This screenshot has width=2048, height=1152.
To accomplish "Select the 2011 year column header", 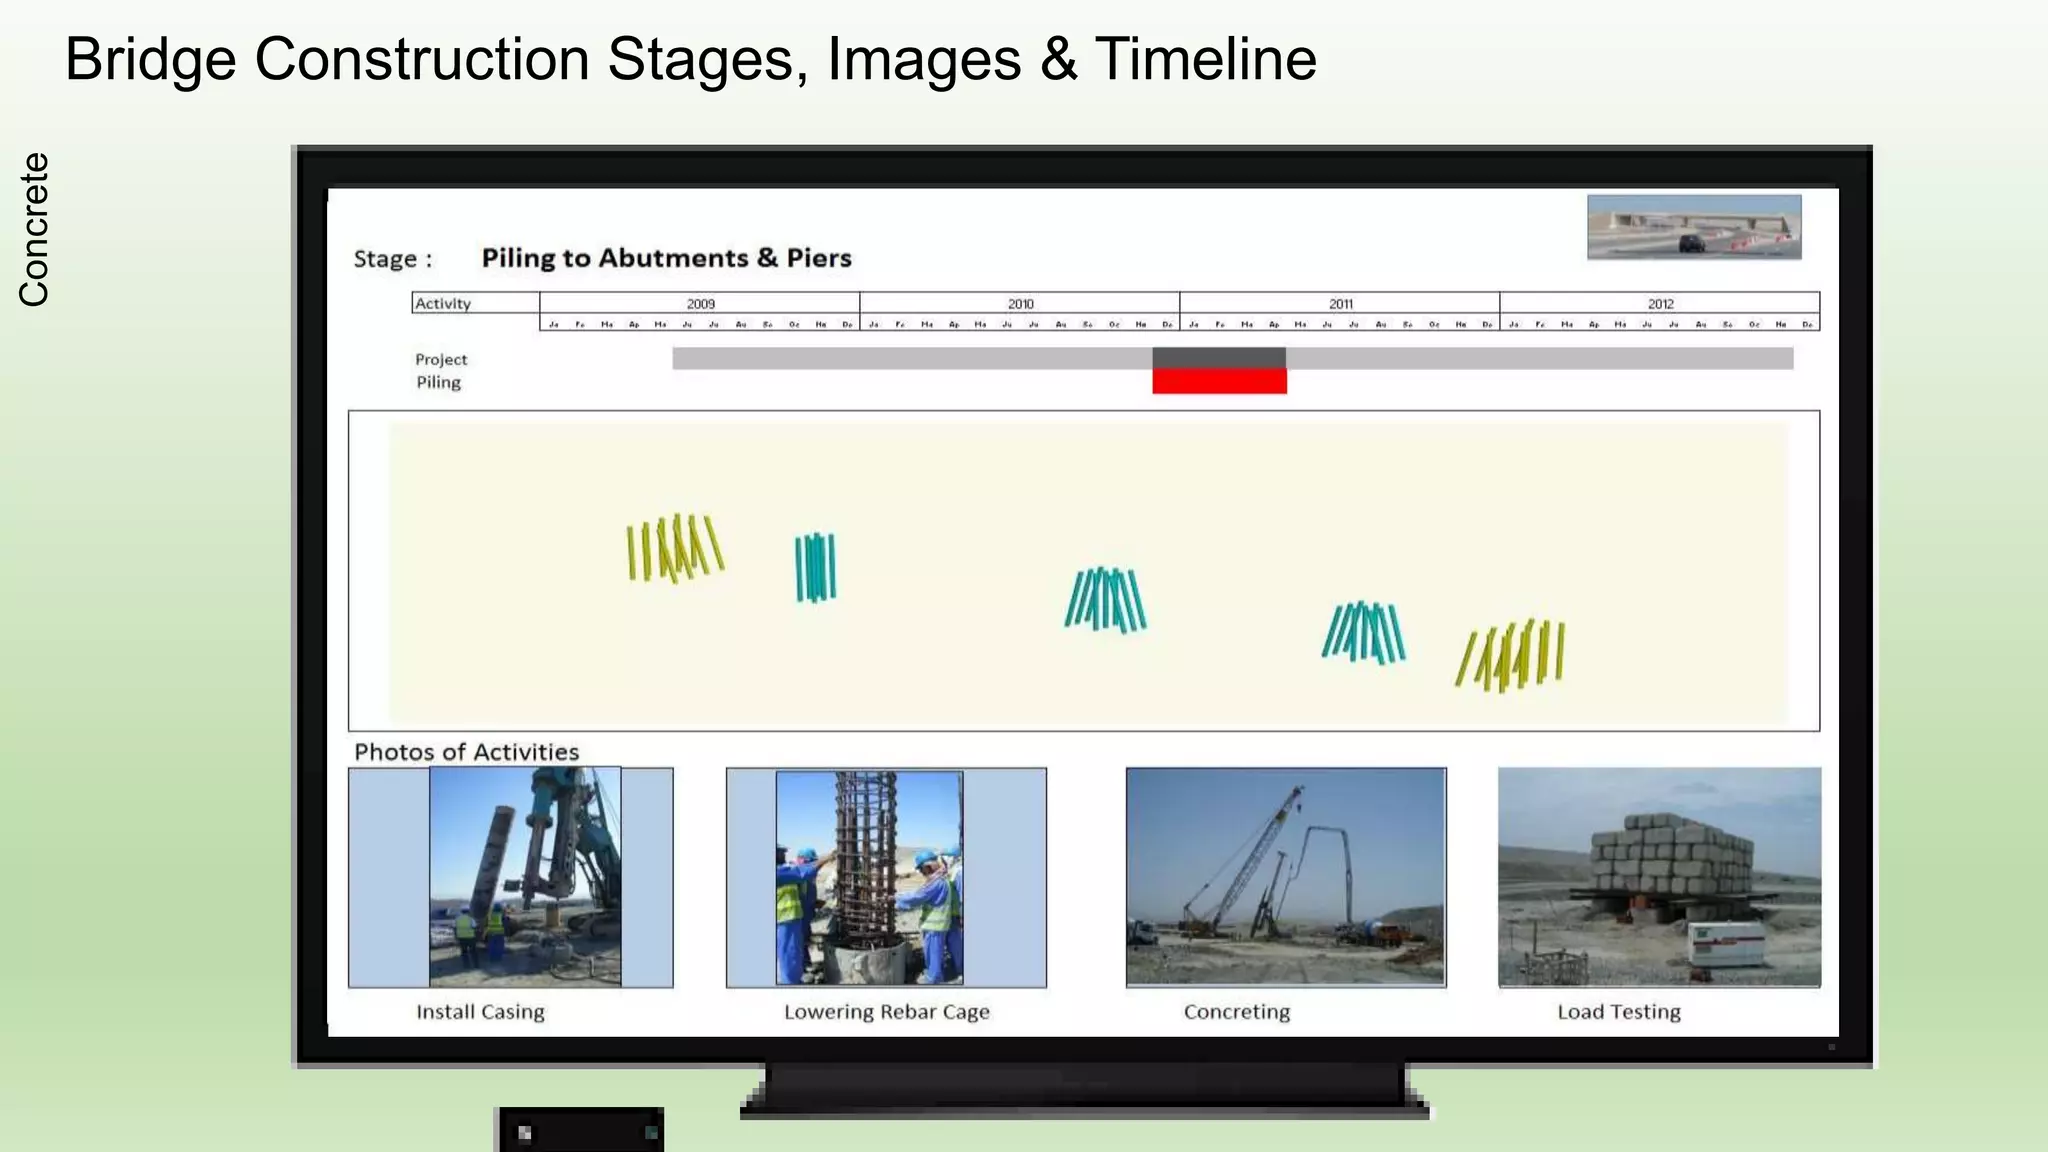I will [1340, 303].
